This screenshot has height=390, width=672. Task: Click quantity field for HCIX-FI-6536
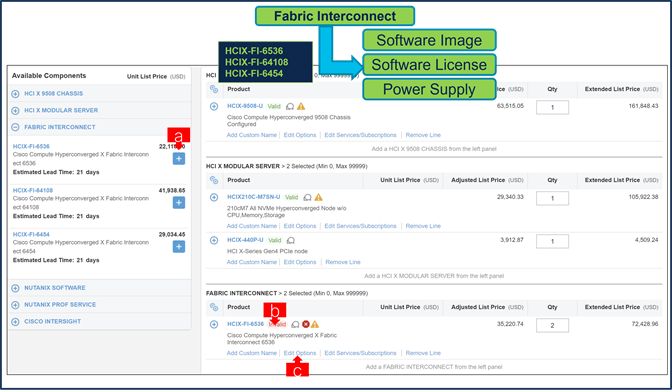(x=552, y=325)
